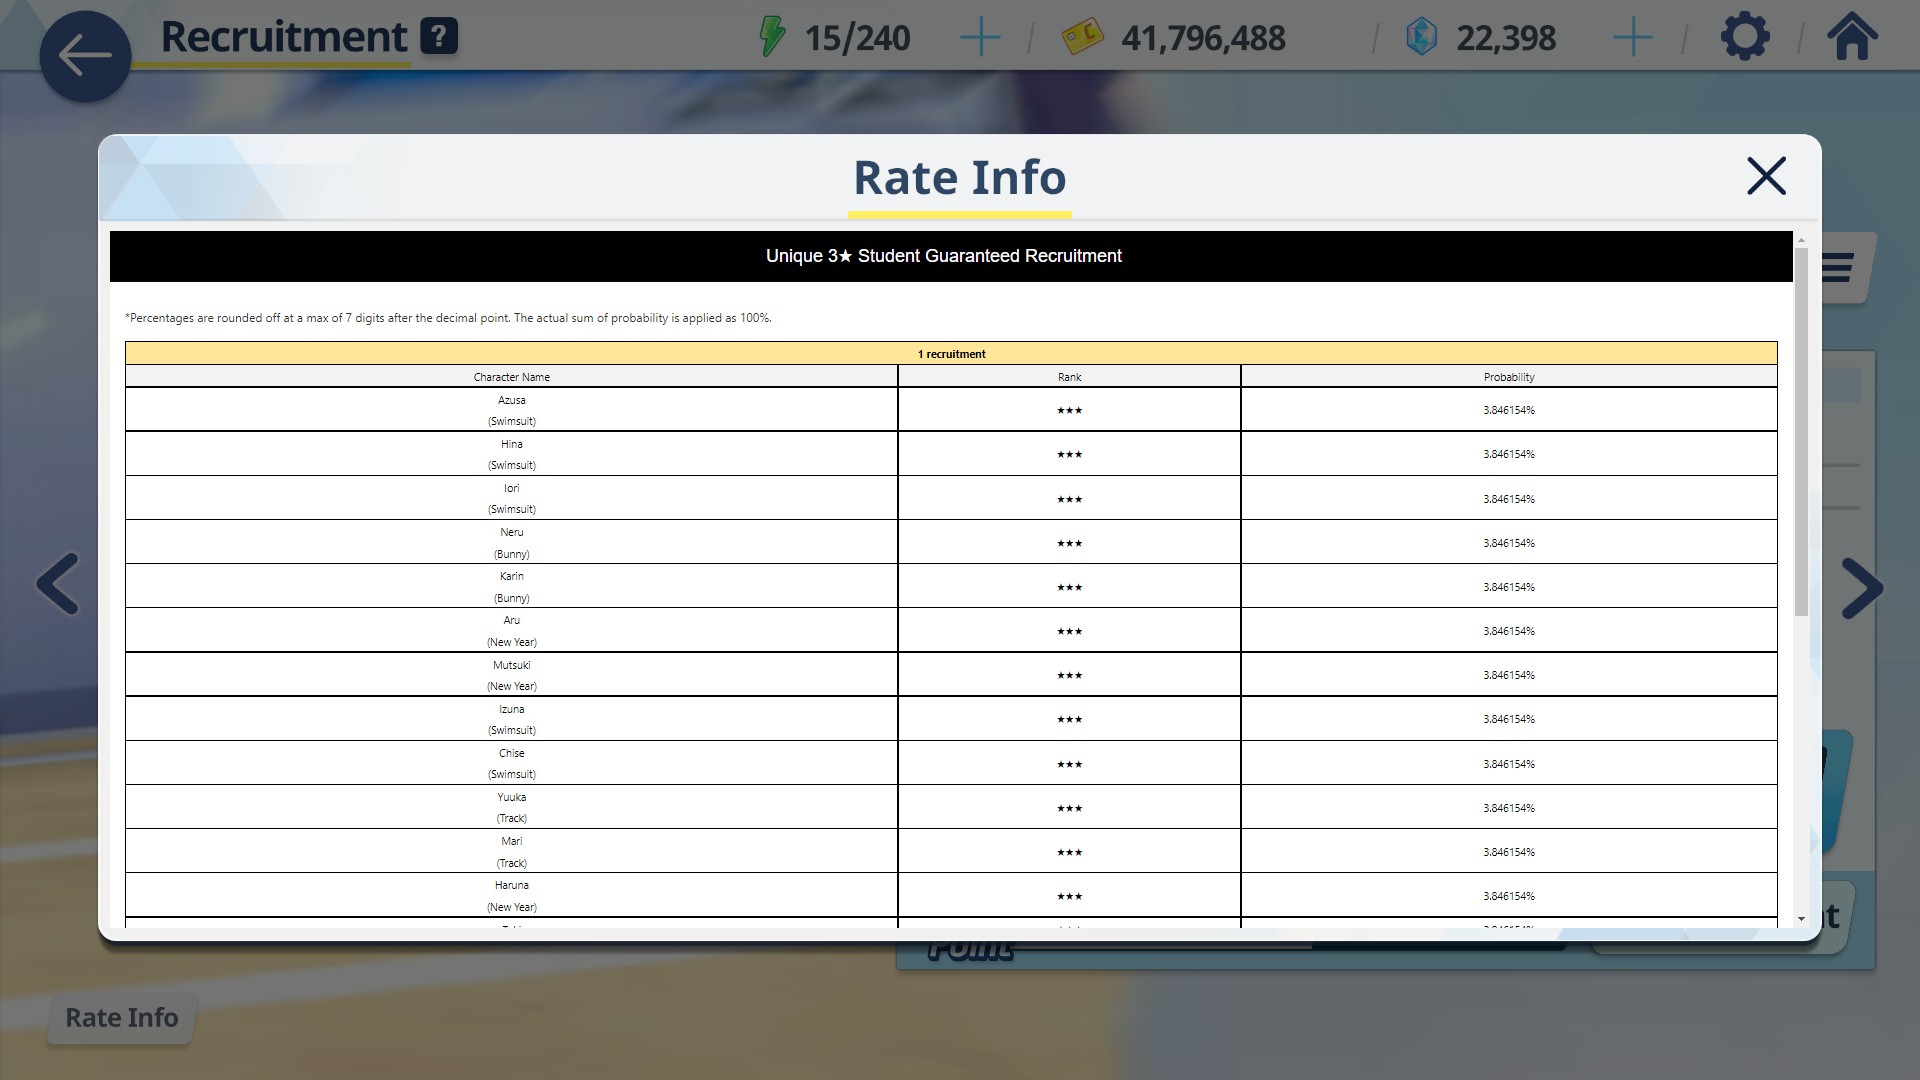
Task: Click the Character Name column header
Action: point(511,377)
